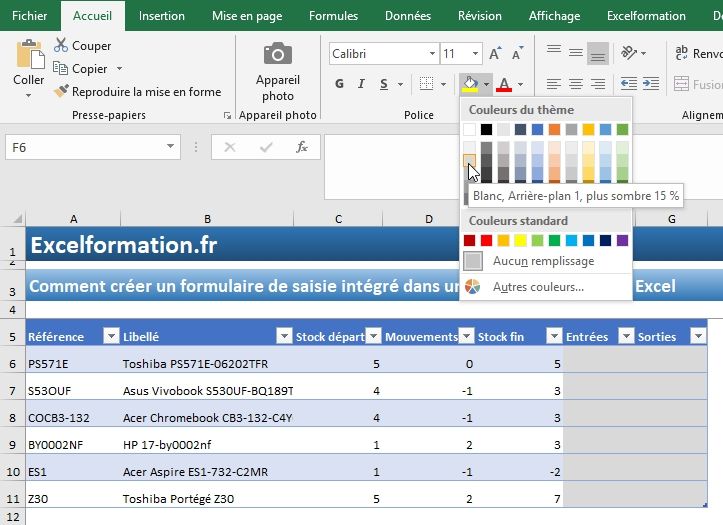Switch to the Insertion tab
This screenshot has width=723, height=525.
click(x=162, y=16)
